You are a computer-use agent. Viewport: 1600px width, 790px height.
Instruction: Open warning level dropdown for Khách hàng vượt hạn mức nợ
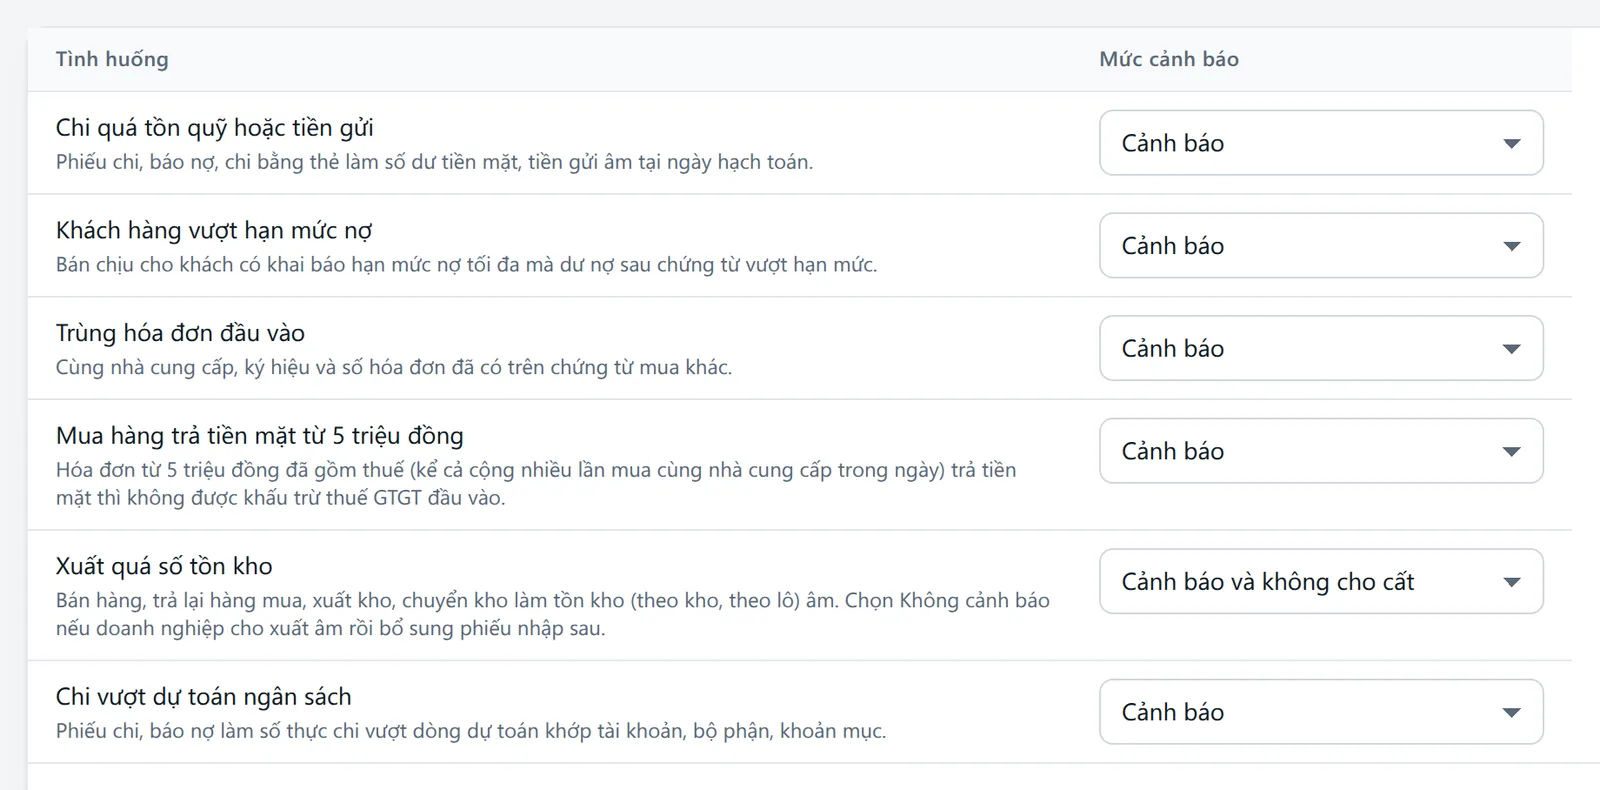(x=1321, y=246)
